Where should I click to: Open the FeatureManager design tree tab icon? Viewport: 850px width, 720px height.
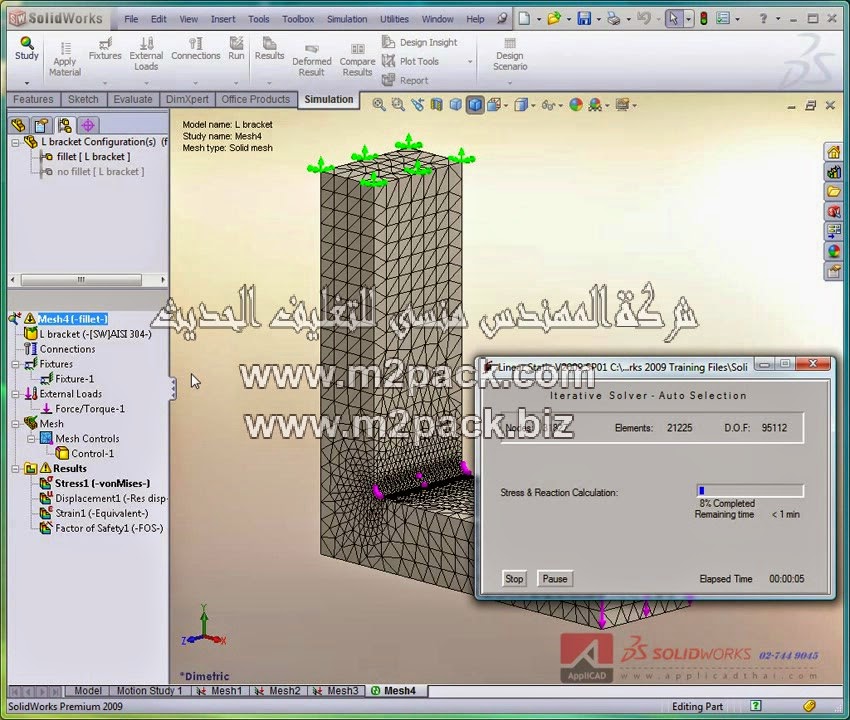[18, 126]
